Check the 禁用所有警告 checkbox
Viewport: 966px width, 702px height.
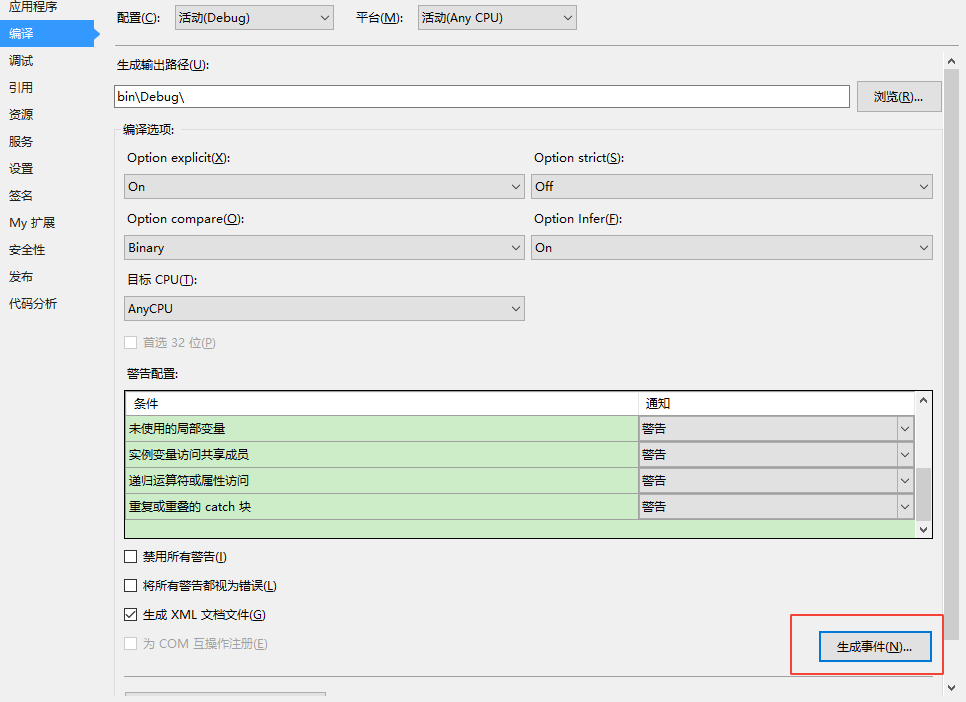click(130, 556)
